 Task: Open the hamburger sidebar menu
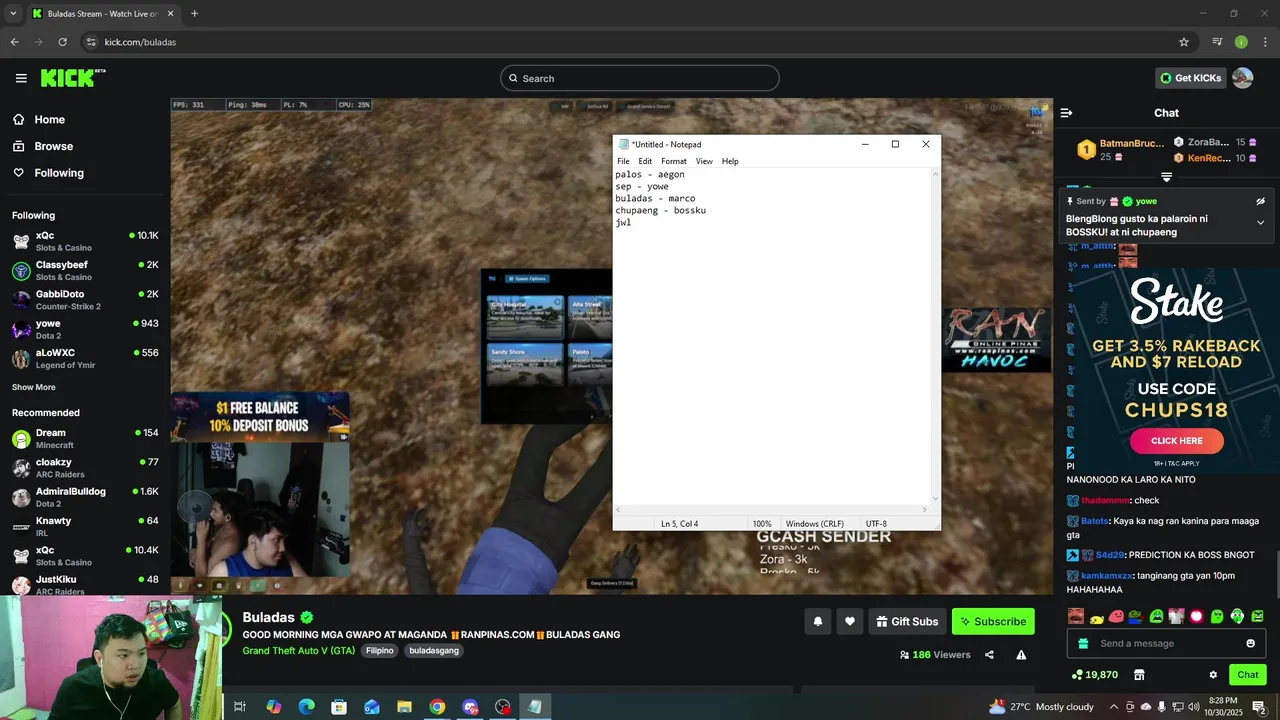click(x=21, y=78)
